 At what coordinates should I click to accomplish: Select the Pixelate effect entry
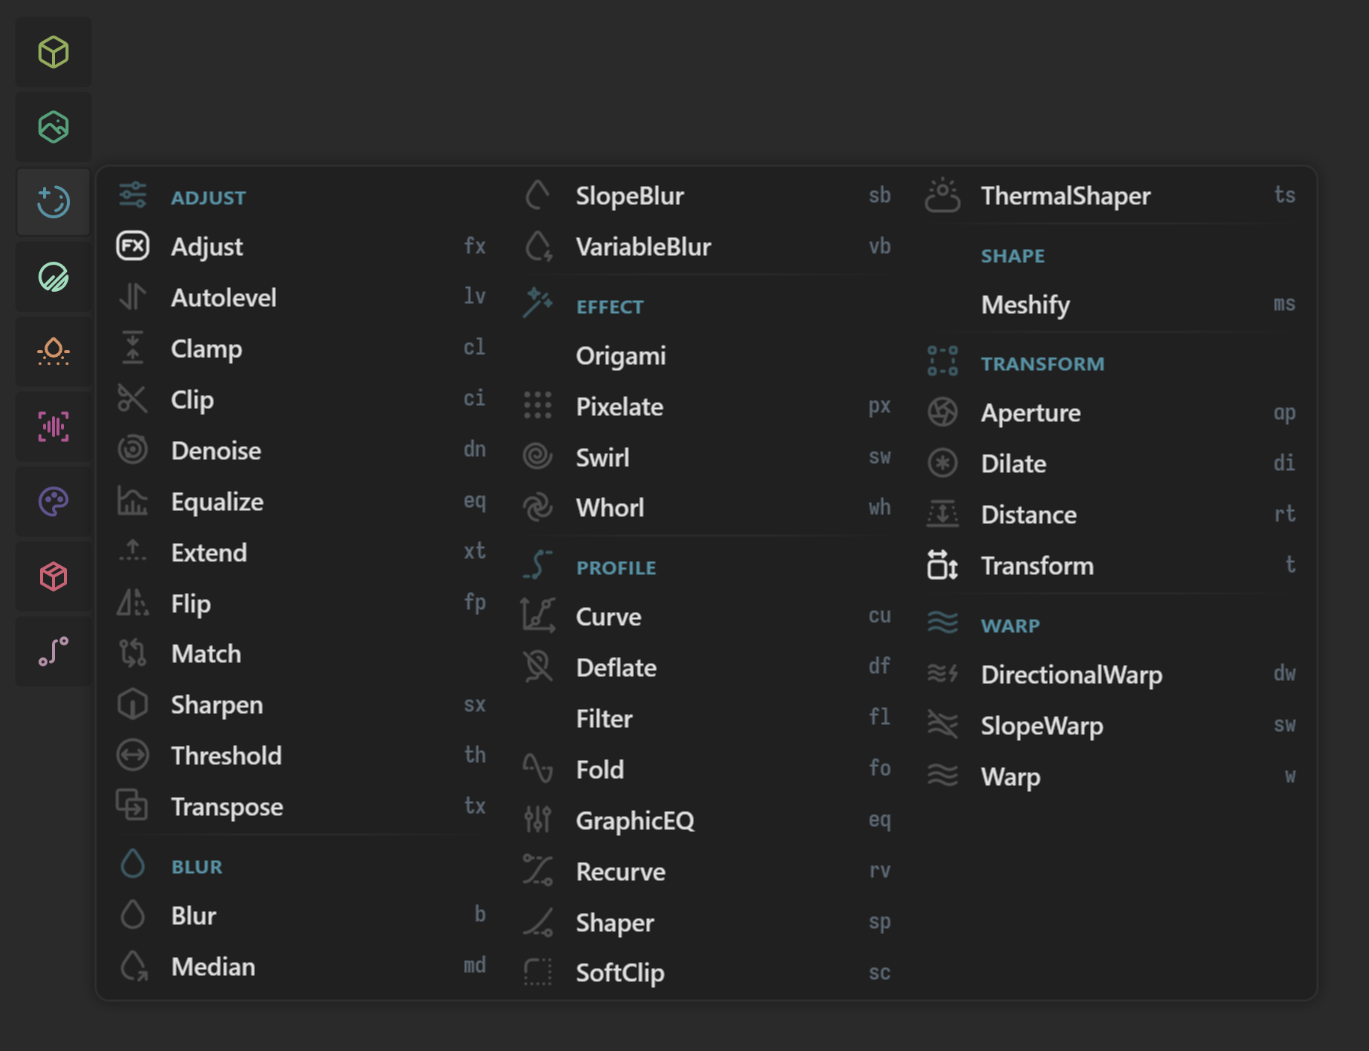pos(707,406)
